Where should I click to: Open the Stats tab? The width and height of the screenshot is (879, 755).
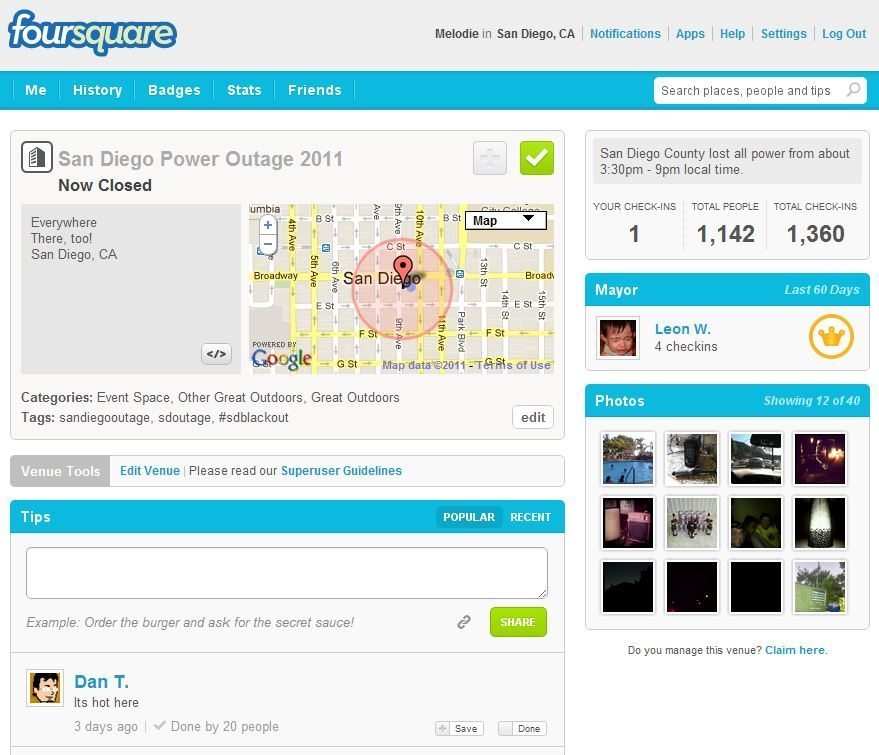tap(244, 90)
